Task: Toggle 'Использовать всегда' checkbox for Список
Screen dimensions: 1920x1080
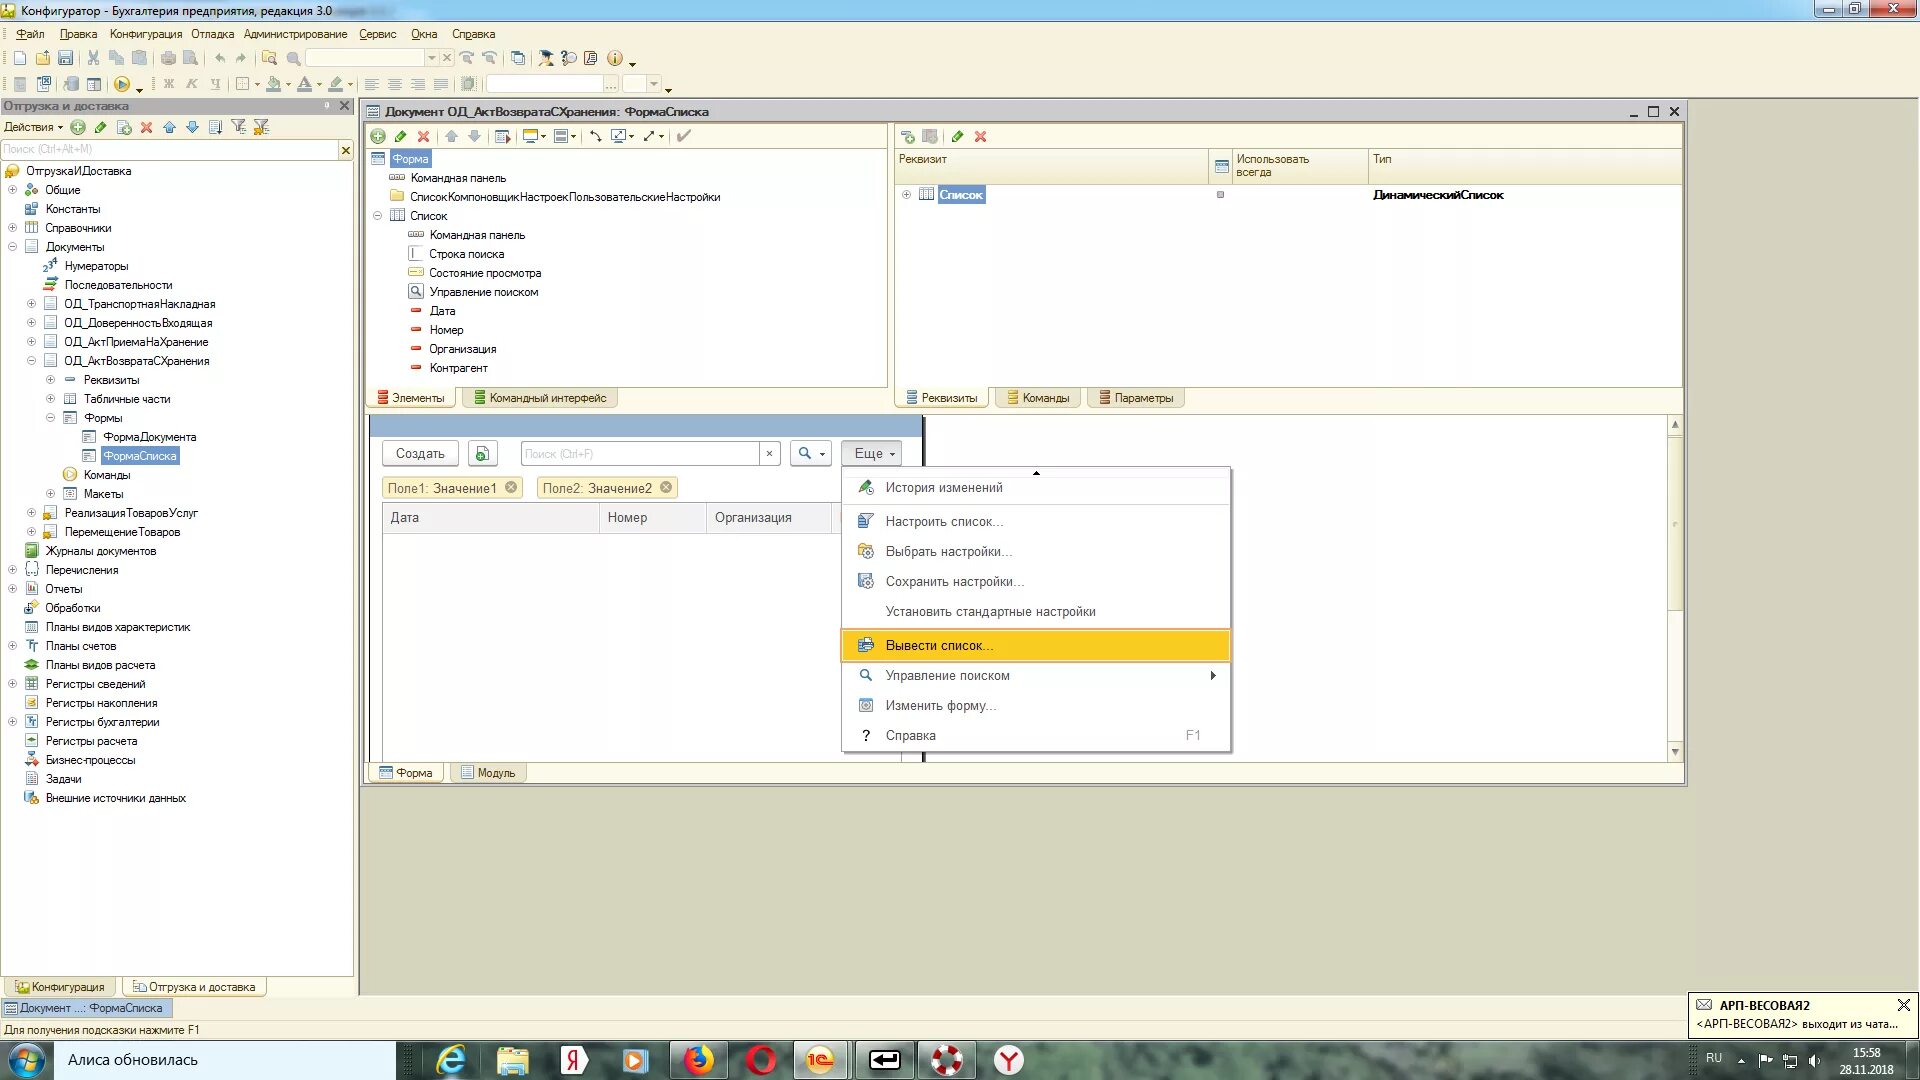Action: (1220, 195)
